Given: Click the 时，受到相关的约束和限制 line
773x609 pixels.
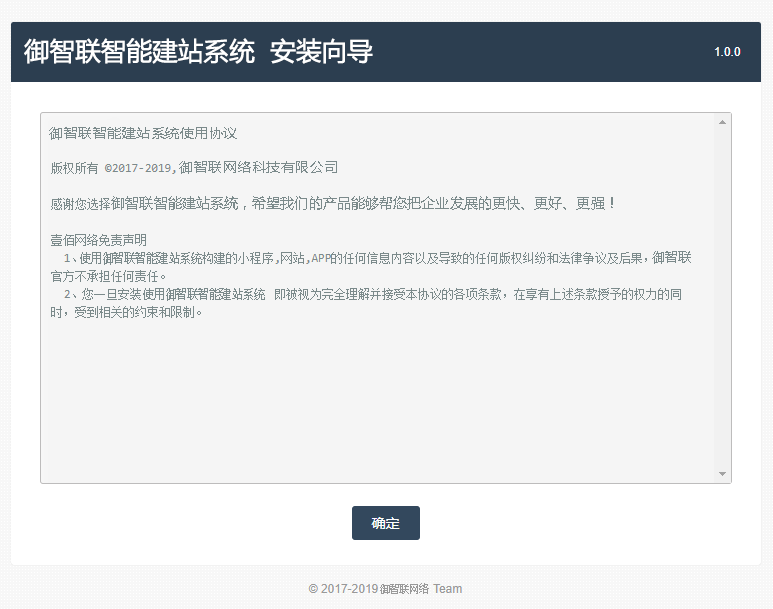Looking at the screenshot, I should (x=126, y=312).
